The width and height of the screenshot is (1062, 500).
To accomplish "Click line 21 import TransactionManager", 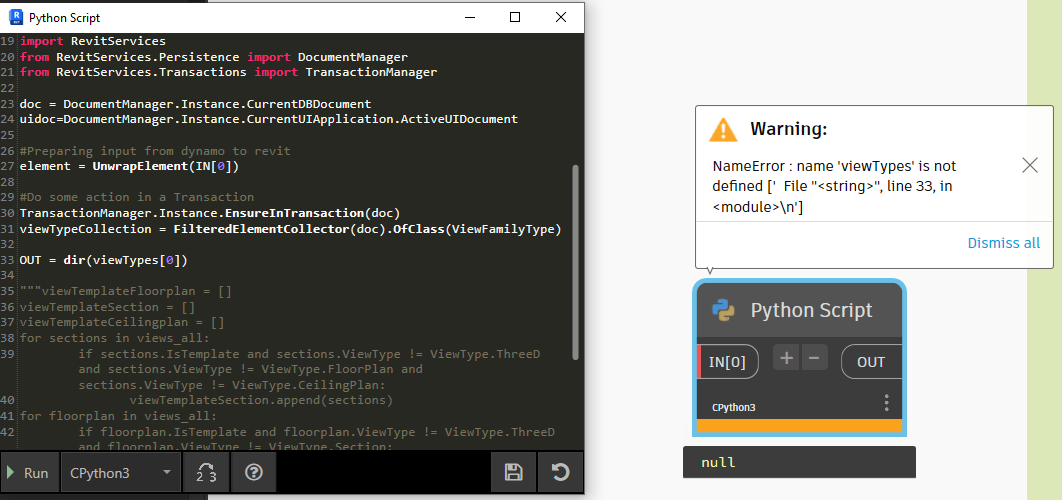I will coord(228,72).
